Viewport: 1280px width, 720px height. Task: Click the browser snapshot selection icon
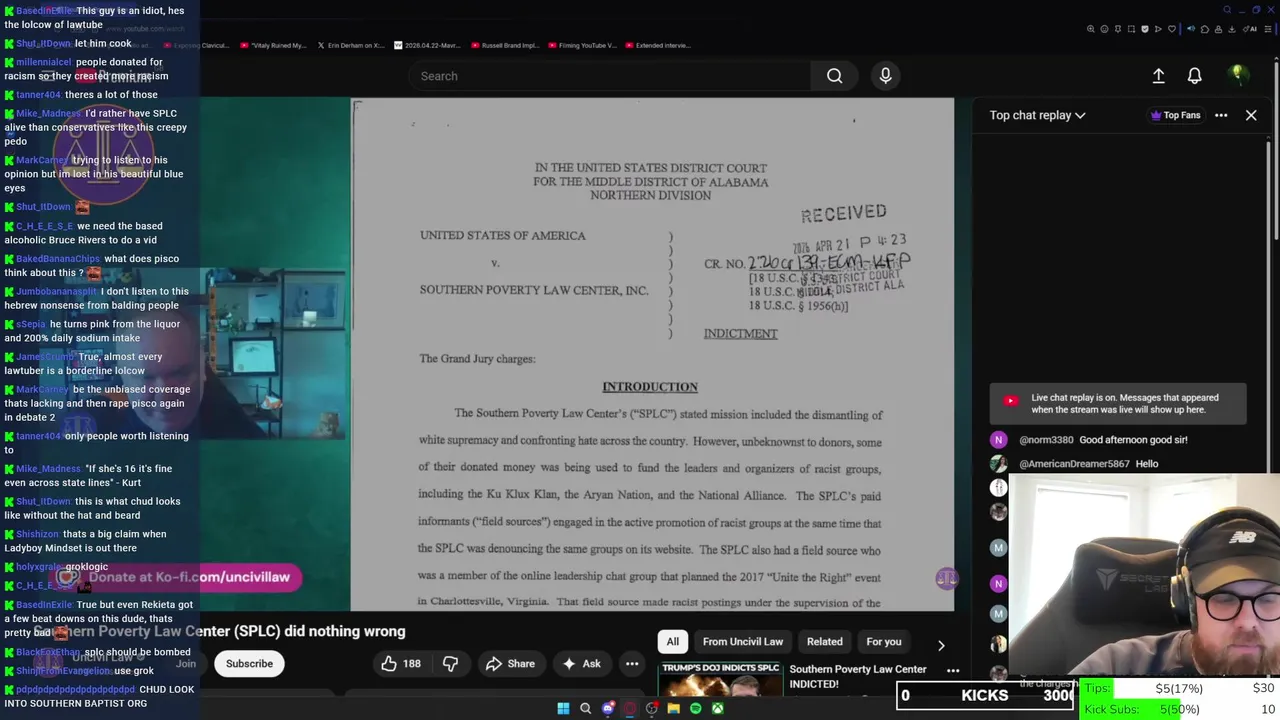[x=1131, y=29]
